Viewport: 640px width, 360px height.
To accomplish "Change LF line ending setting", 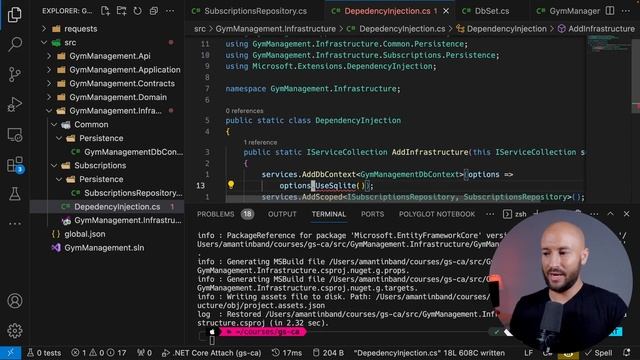I will tap(528, 353).
